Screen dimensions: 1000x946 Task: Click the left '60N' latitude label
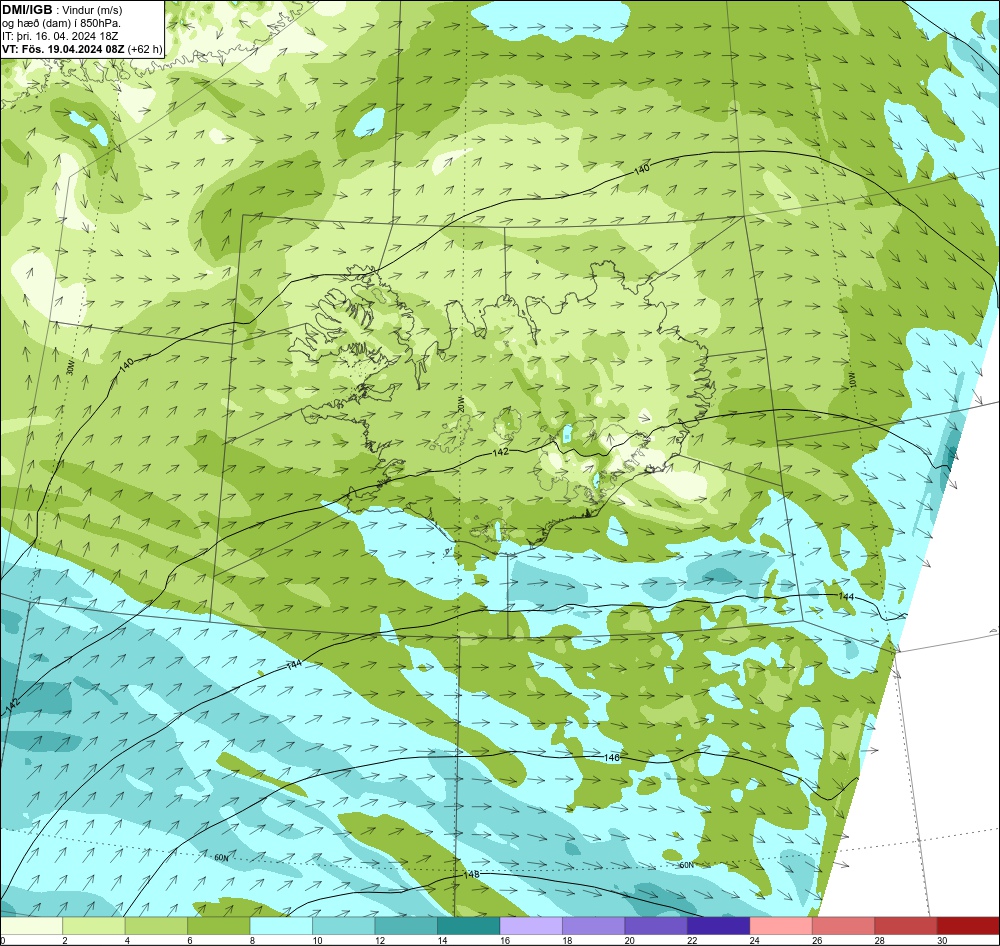click(221, 858)
